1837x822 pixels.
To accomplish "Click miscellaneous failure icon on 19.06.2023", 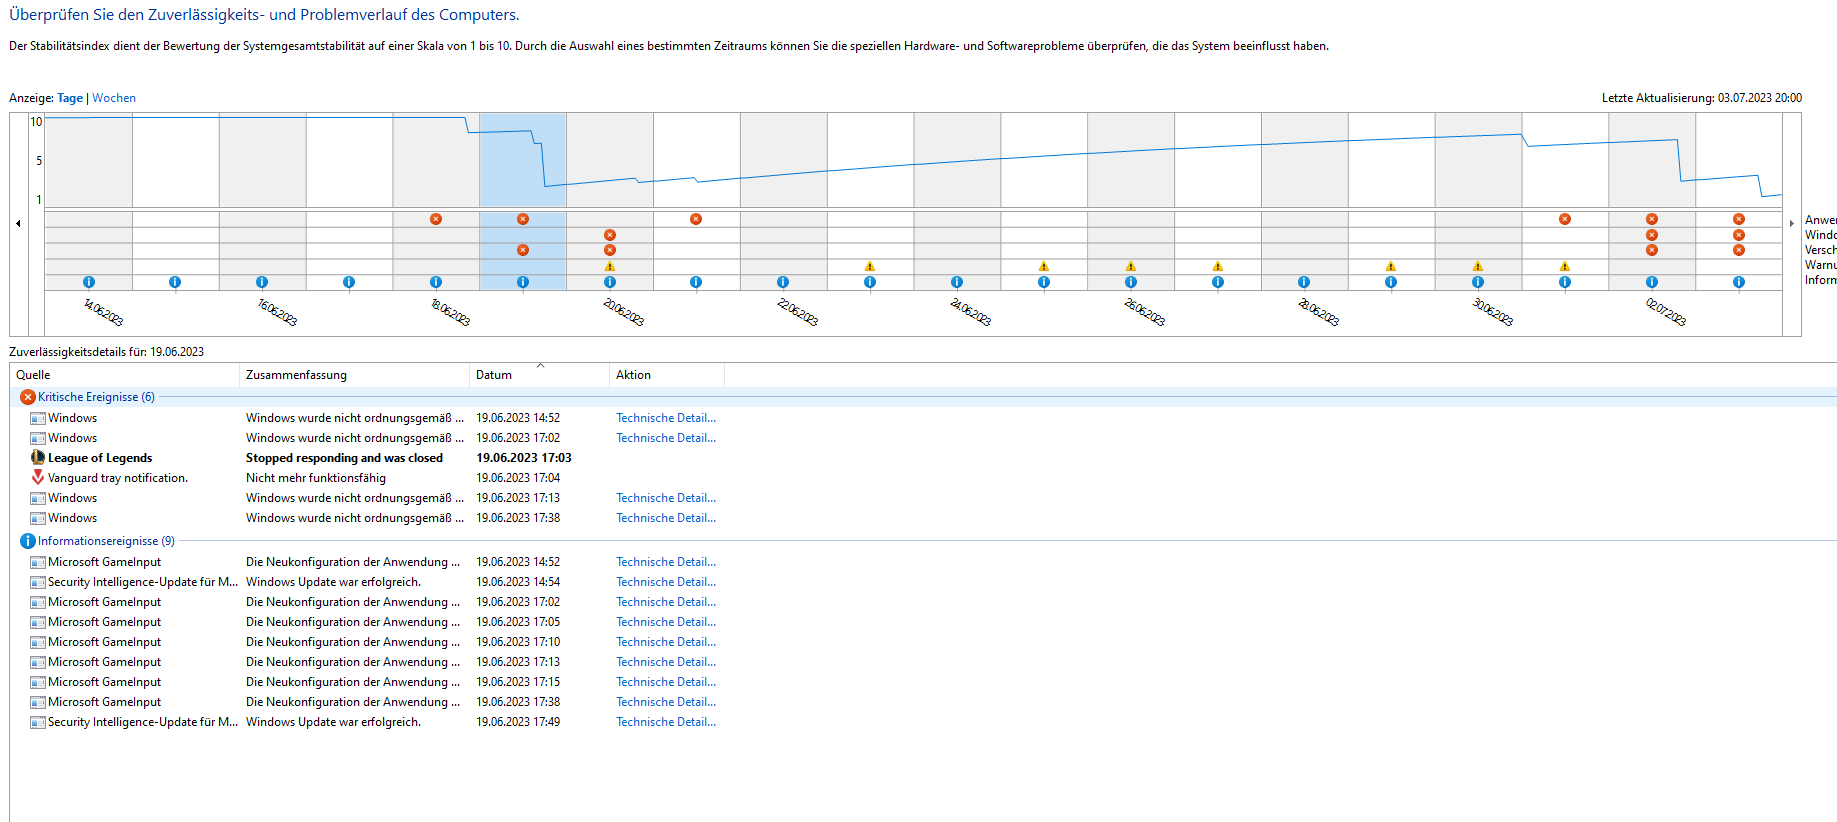I will pyautogui.click(x=523, y=250).
